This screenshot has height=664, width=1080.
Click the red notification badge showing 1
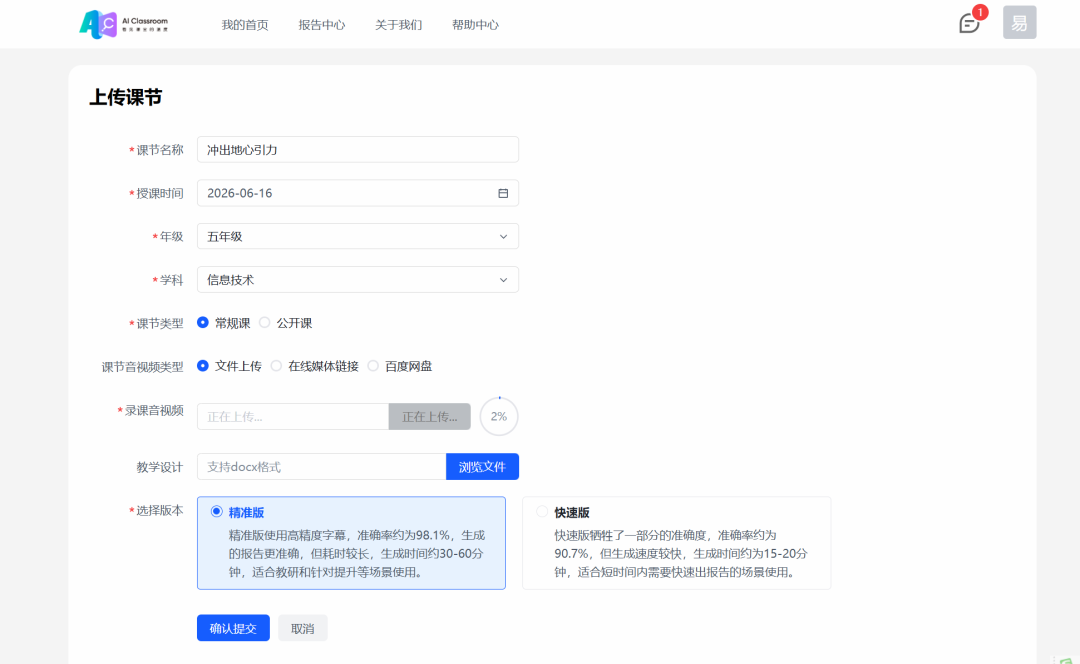point(979,12)
